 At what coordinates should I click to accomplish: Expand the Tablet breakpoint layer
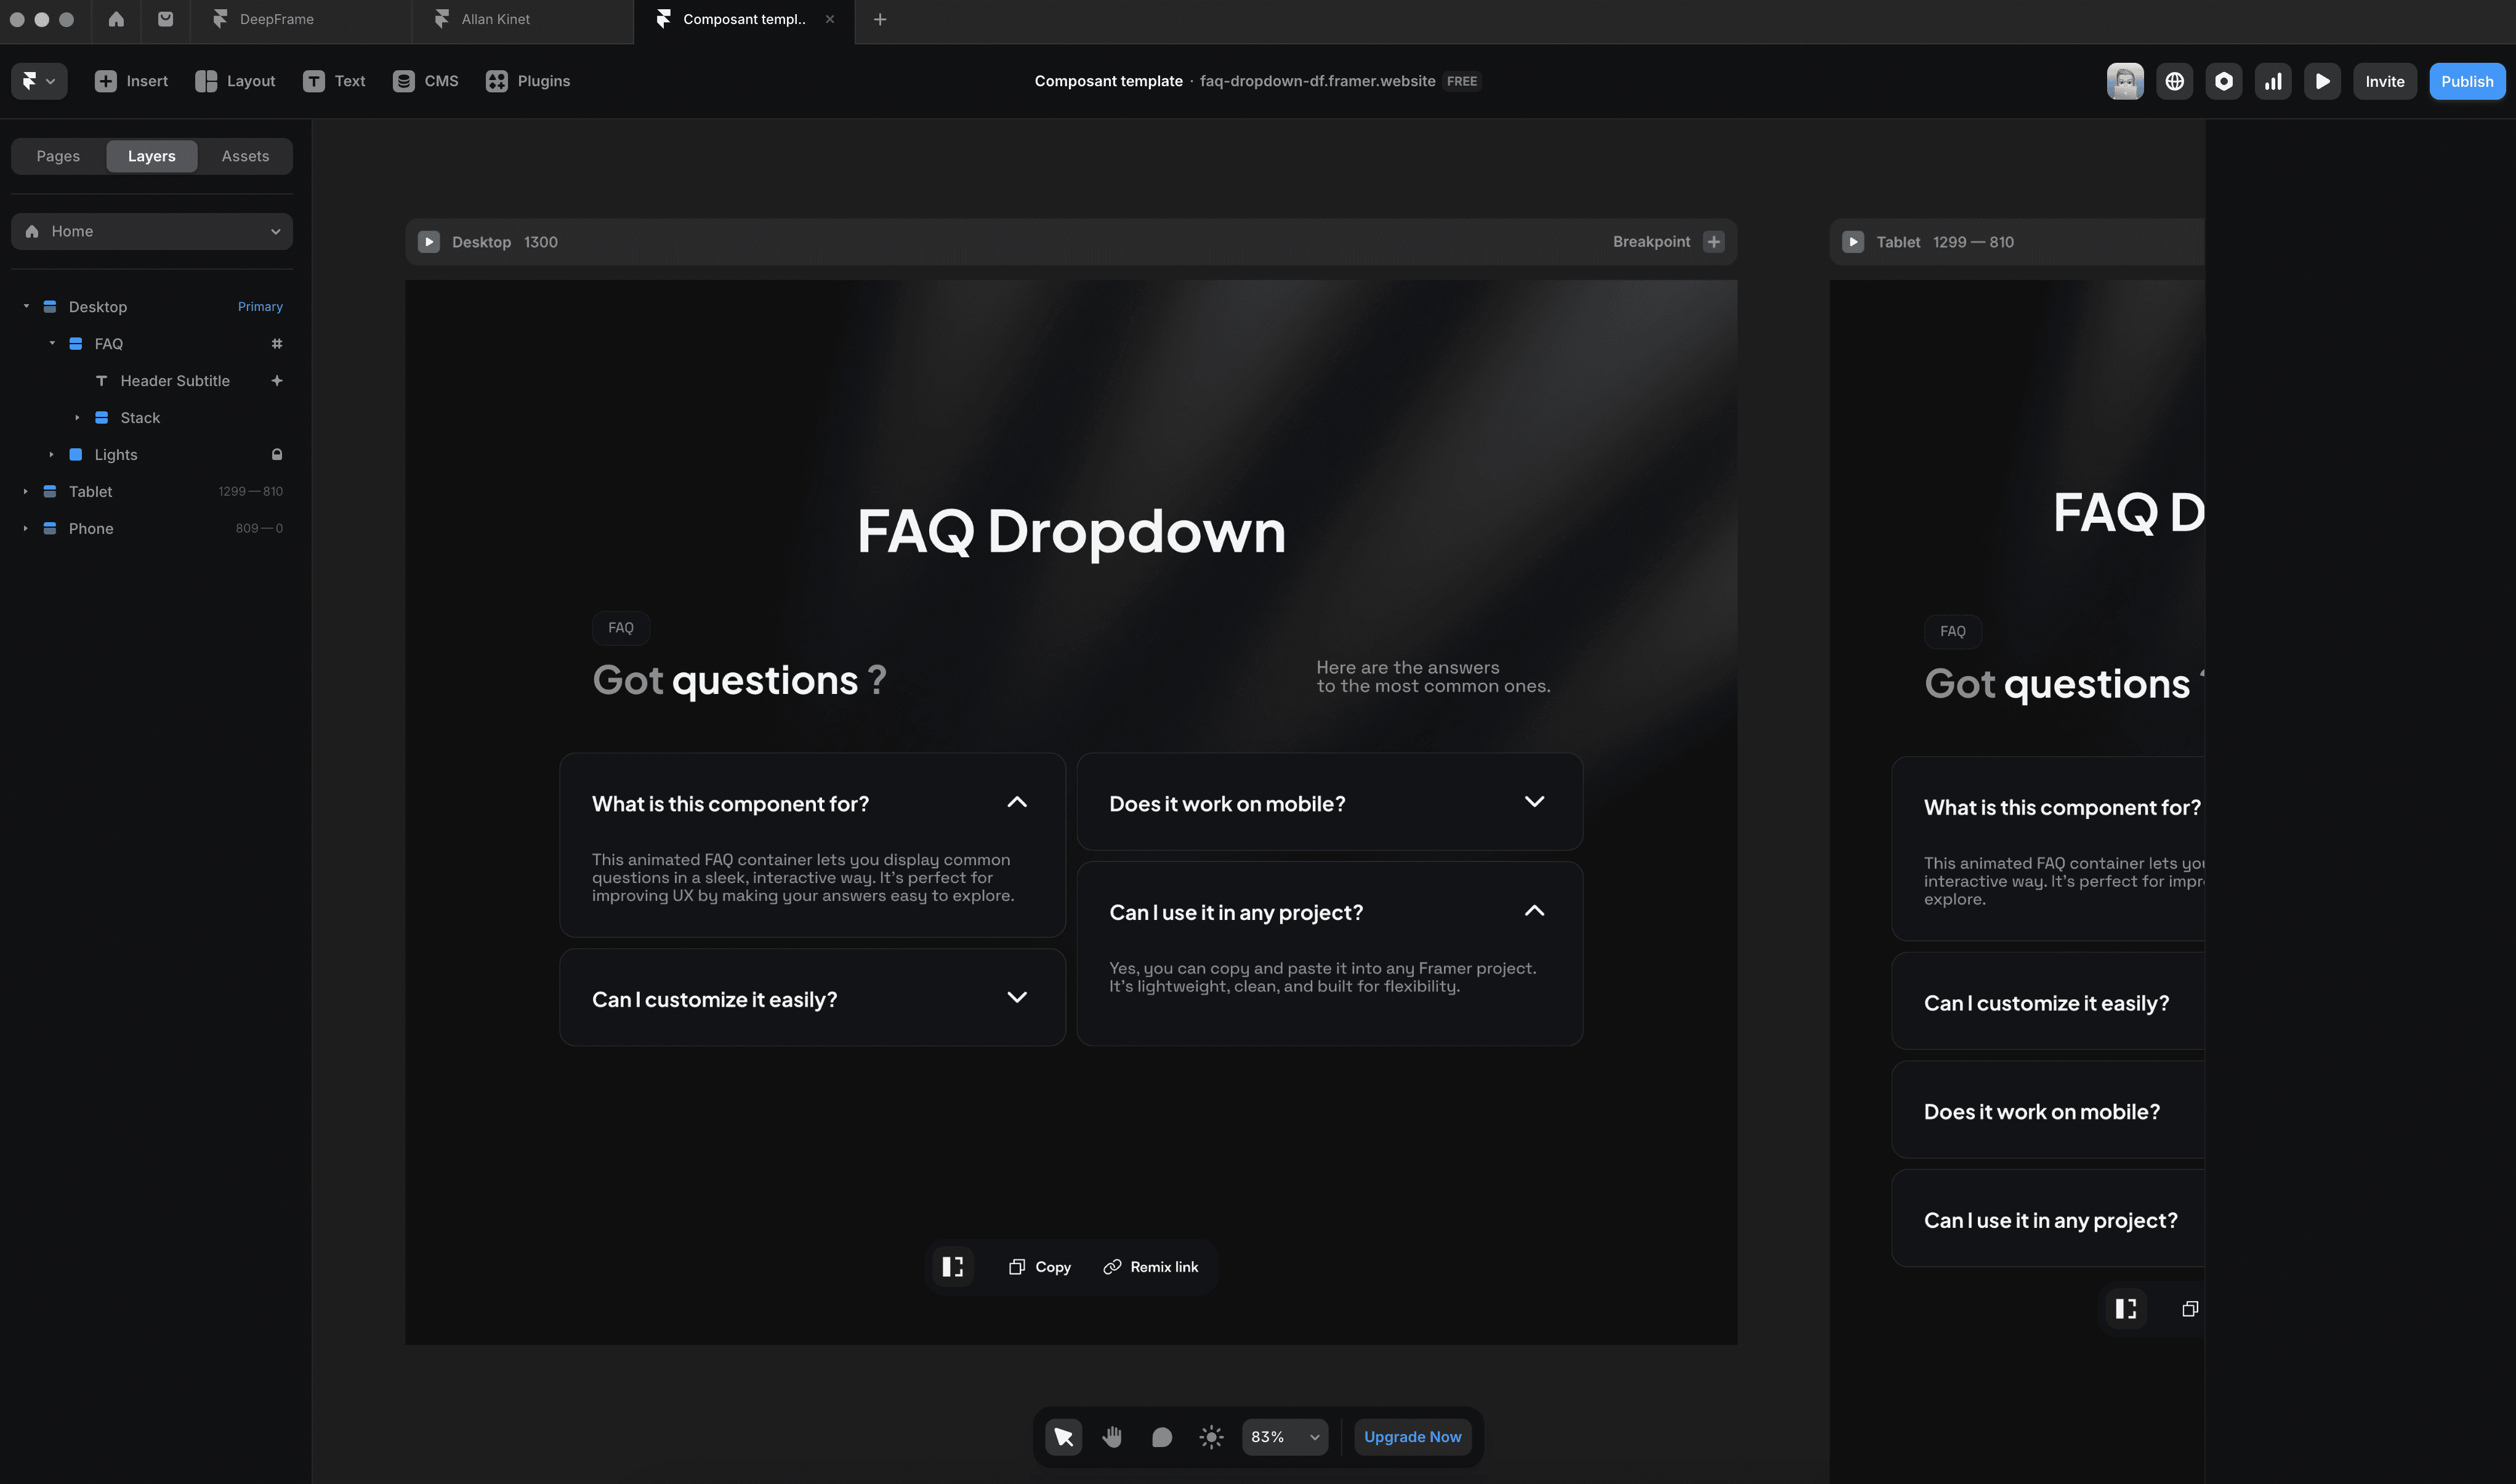(x=26, y=492)
